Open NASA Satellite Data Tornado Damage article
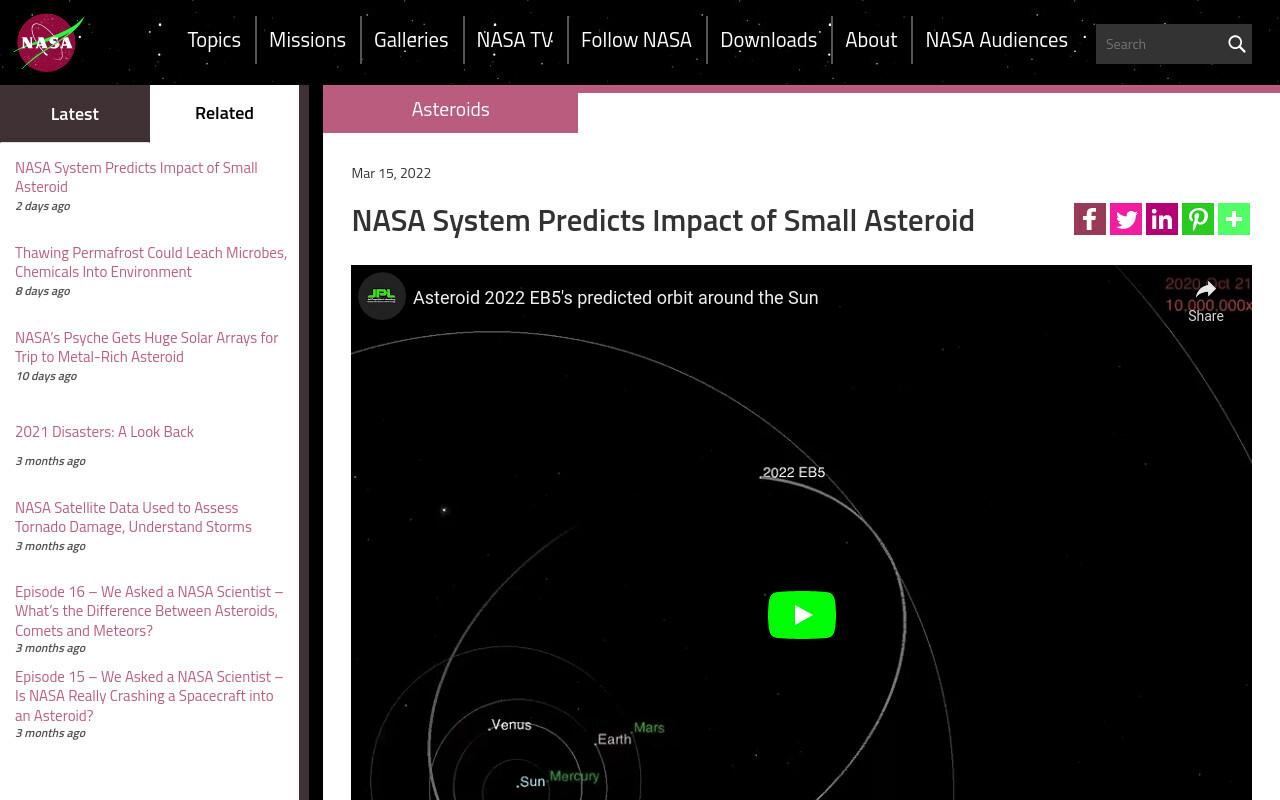This screenshot has height=800, width=1280. (x=133, y=517)
